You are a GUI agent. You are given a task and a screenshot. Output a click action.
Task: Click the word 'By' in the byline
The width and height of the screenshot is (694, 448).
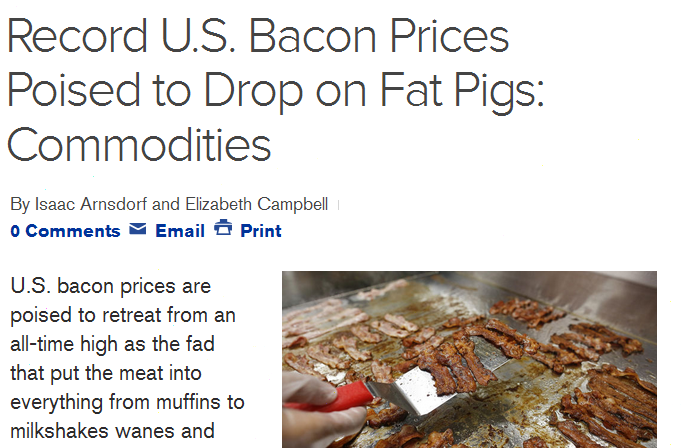coord(20,204)
